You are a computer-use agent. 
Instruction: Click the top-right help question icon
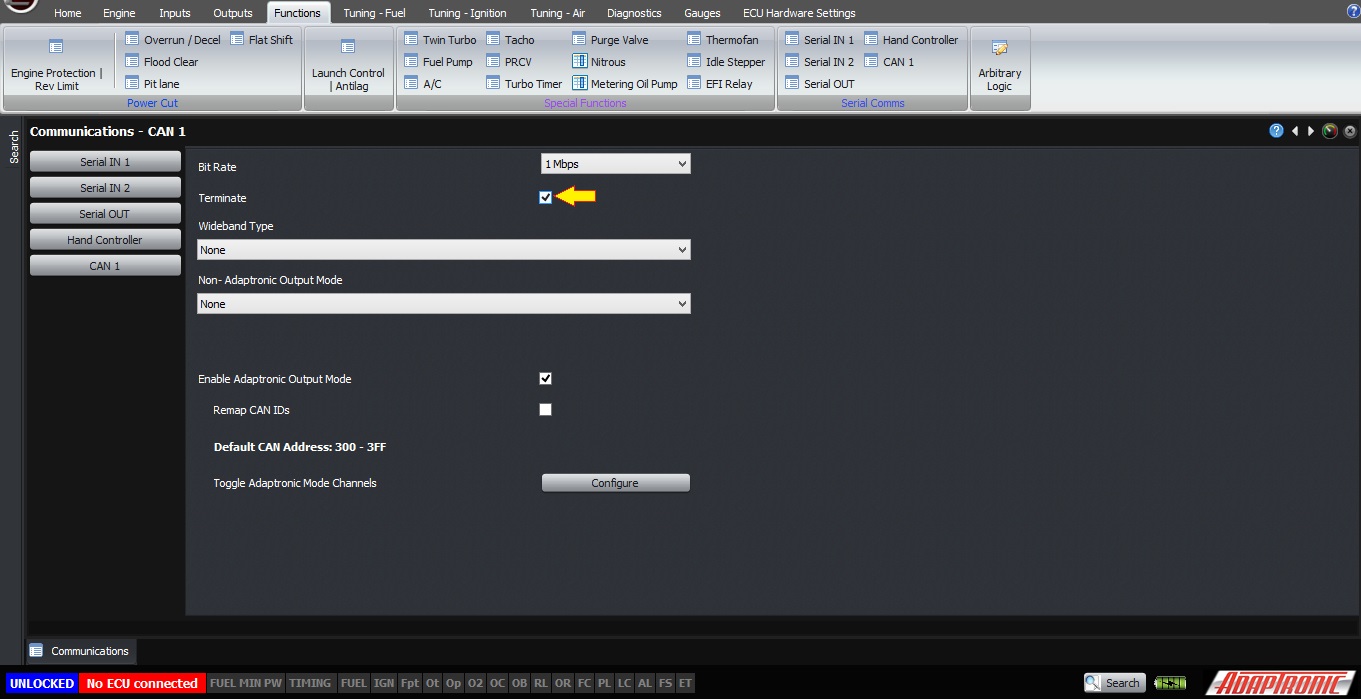(1353, 12)
